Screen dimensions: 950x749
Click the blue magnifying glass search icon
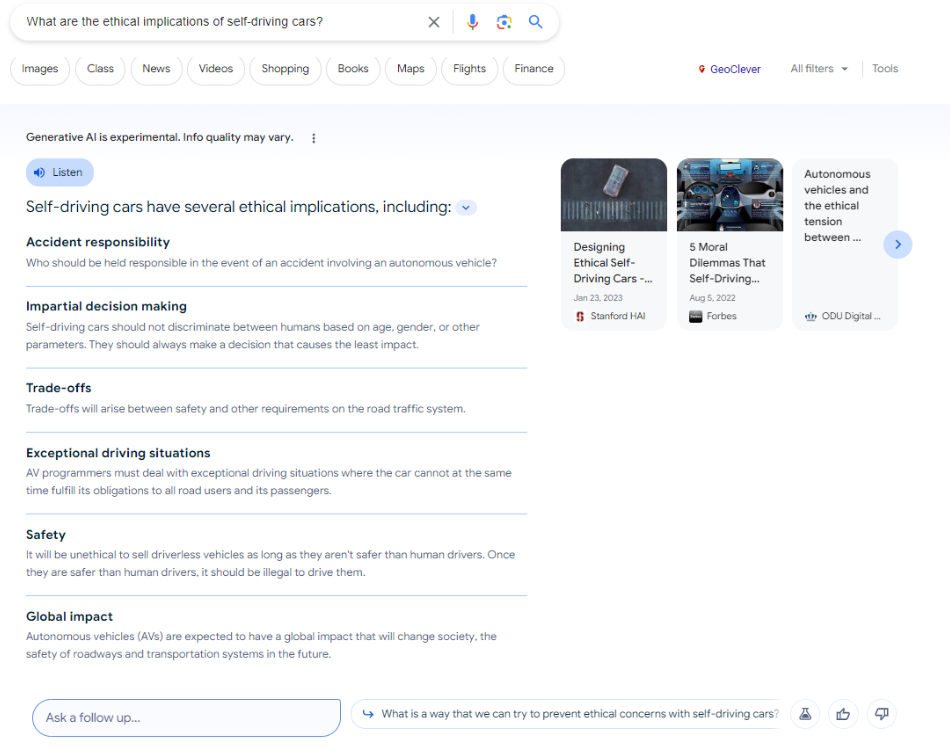pos(536,22)
